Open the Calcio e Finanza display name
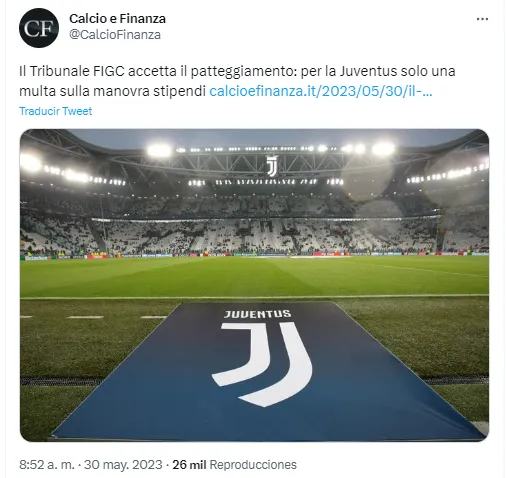 [117, 19]
